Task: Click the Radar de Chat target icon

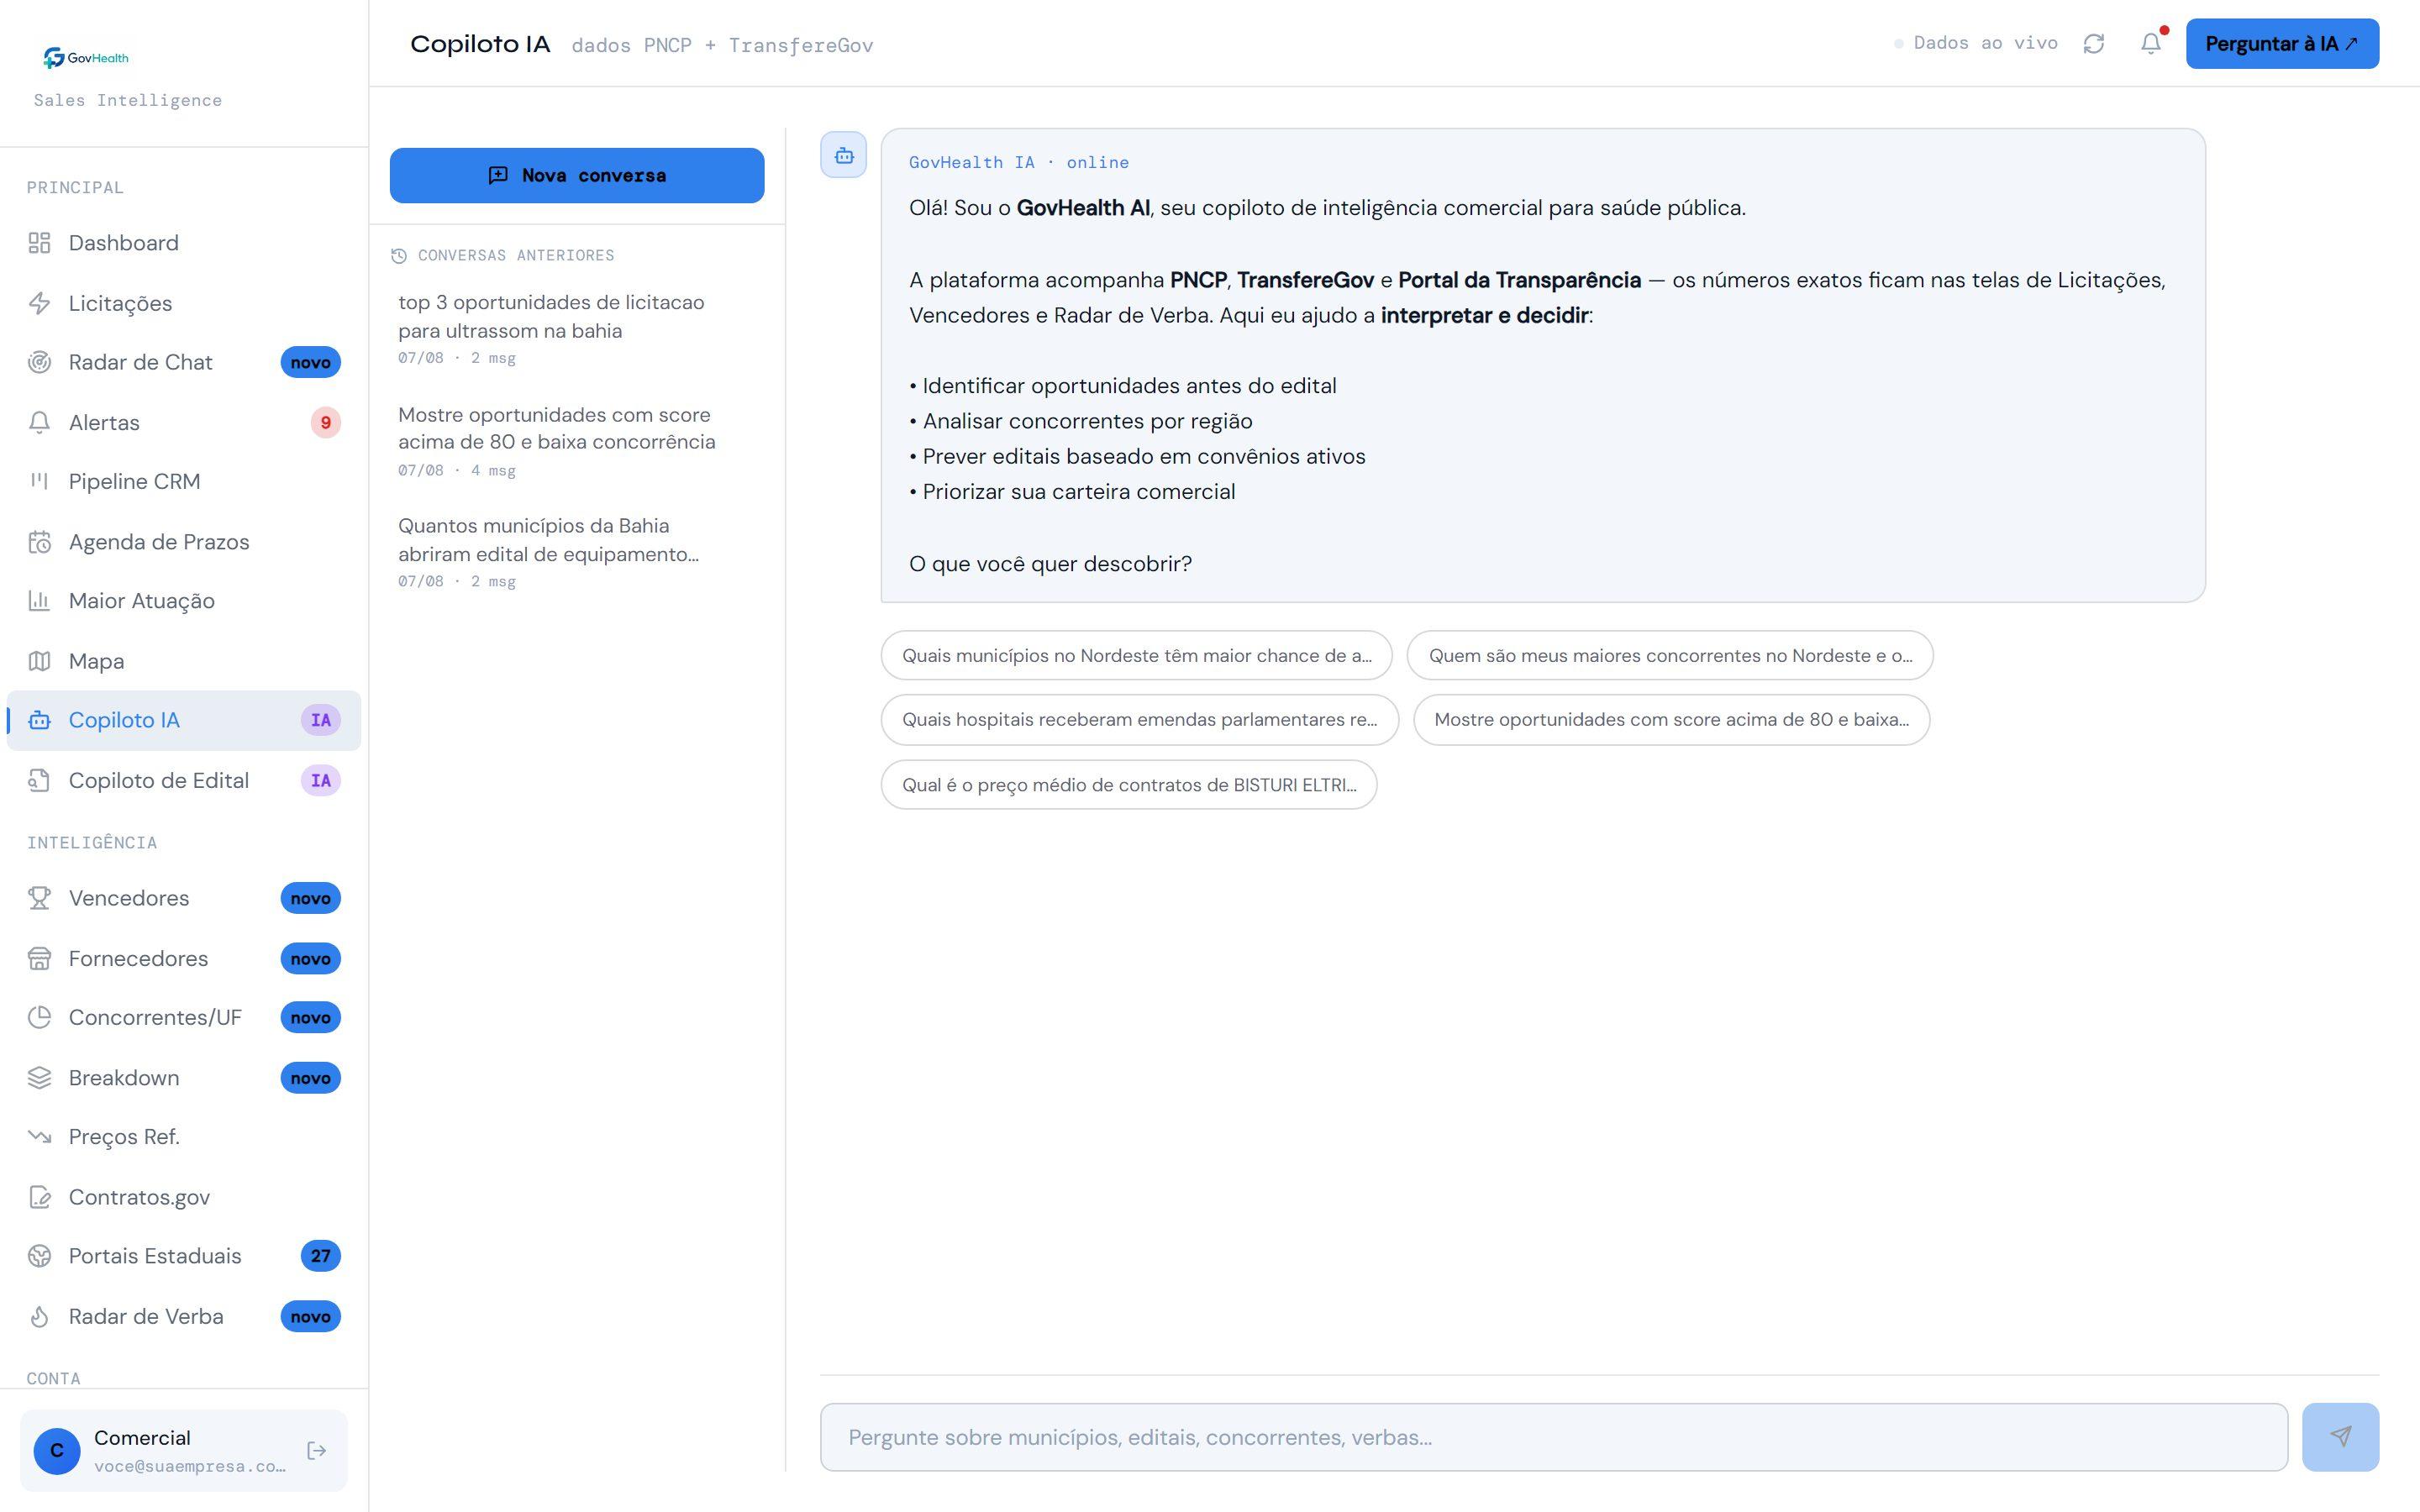Action: [x=39, y=362]
